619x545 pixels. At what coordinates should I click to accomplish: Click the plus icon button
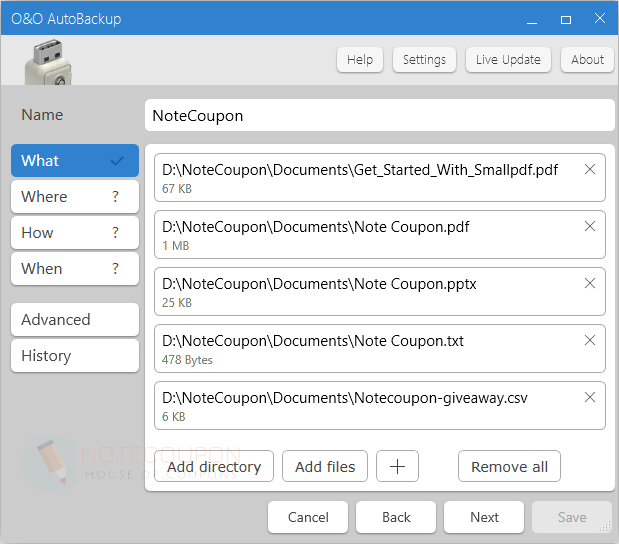point(397,466)
